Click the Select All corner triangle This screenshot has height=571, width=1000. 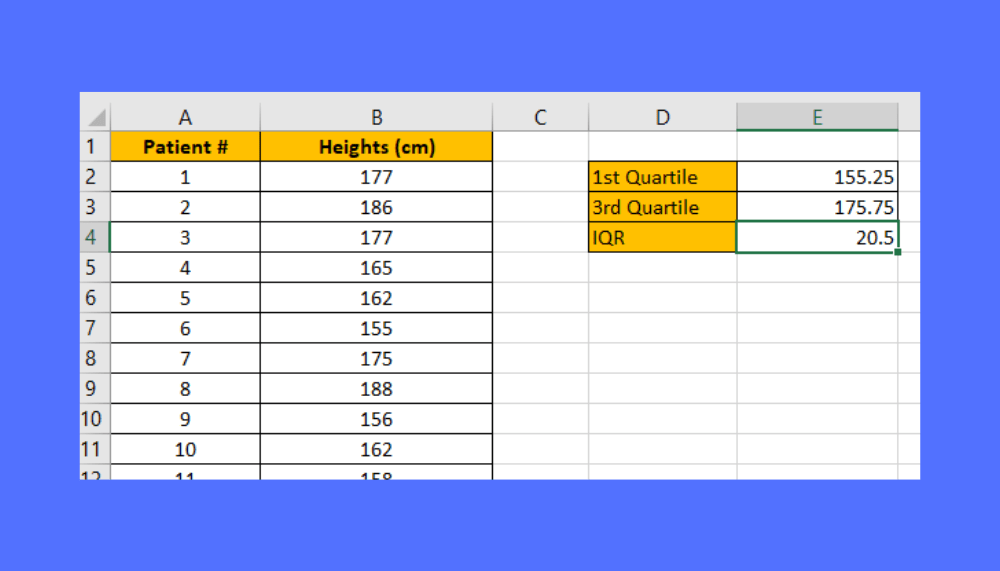(x=96, y=117)
